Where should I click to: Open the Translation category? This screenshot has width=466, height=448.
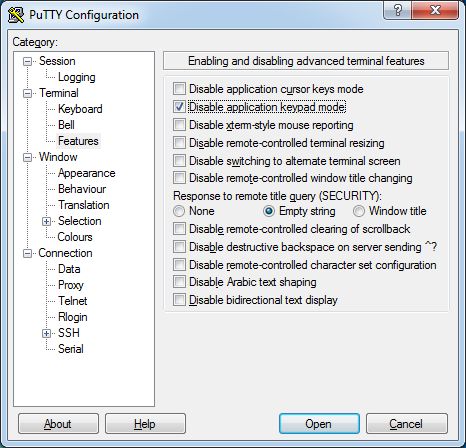point(84,205)
